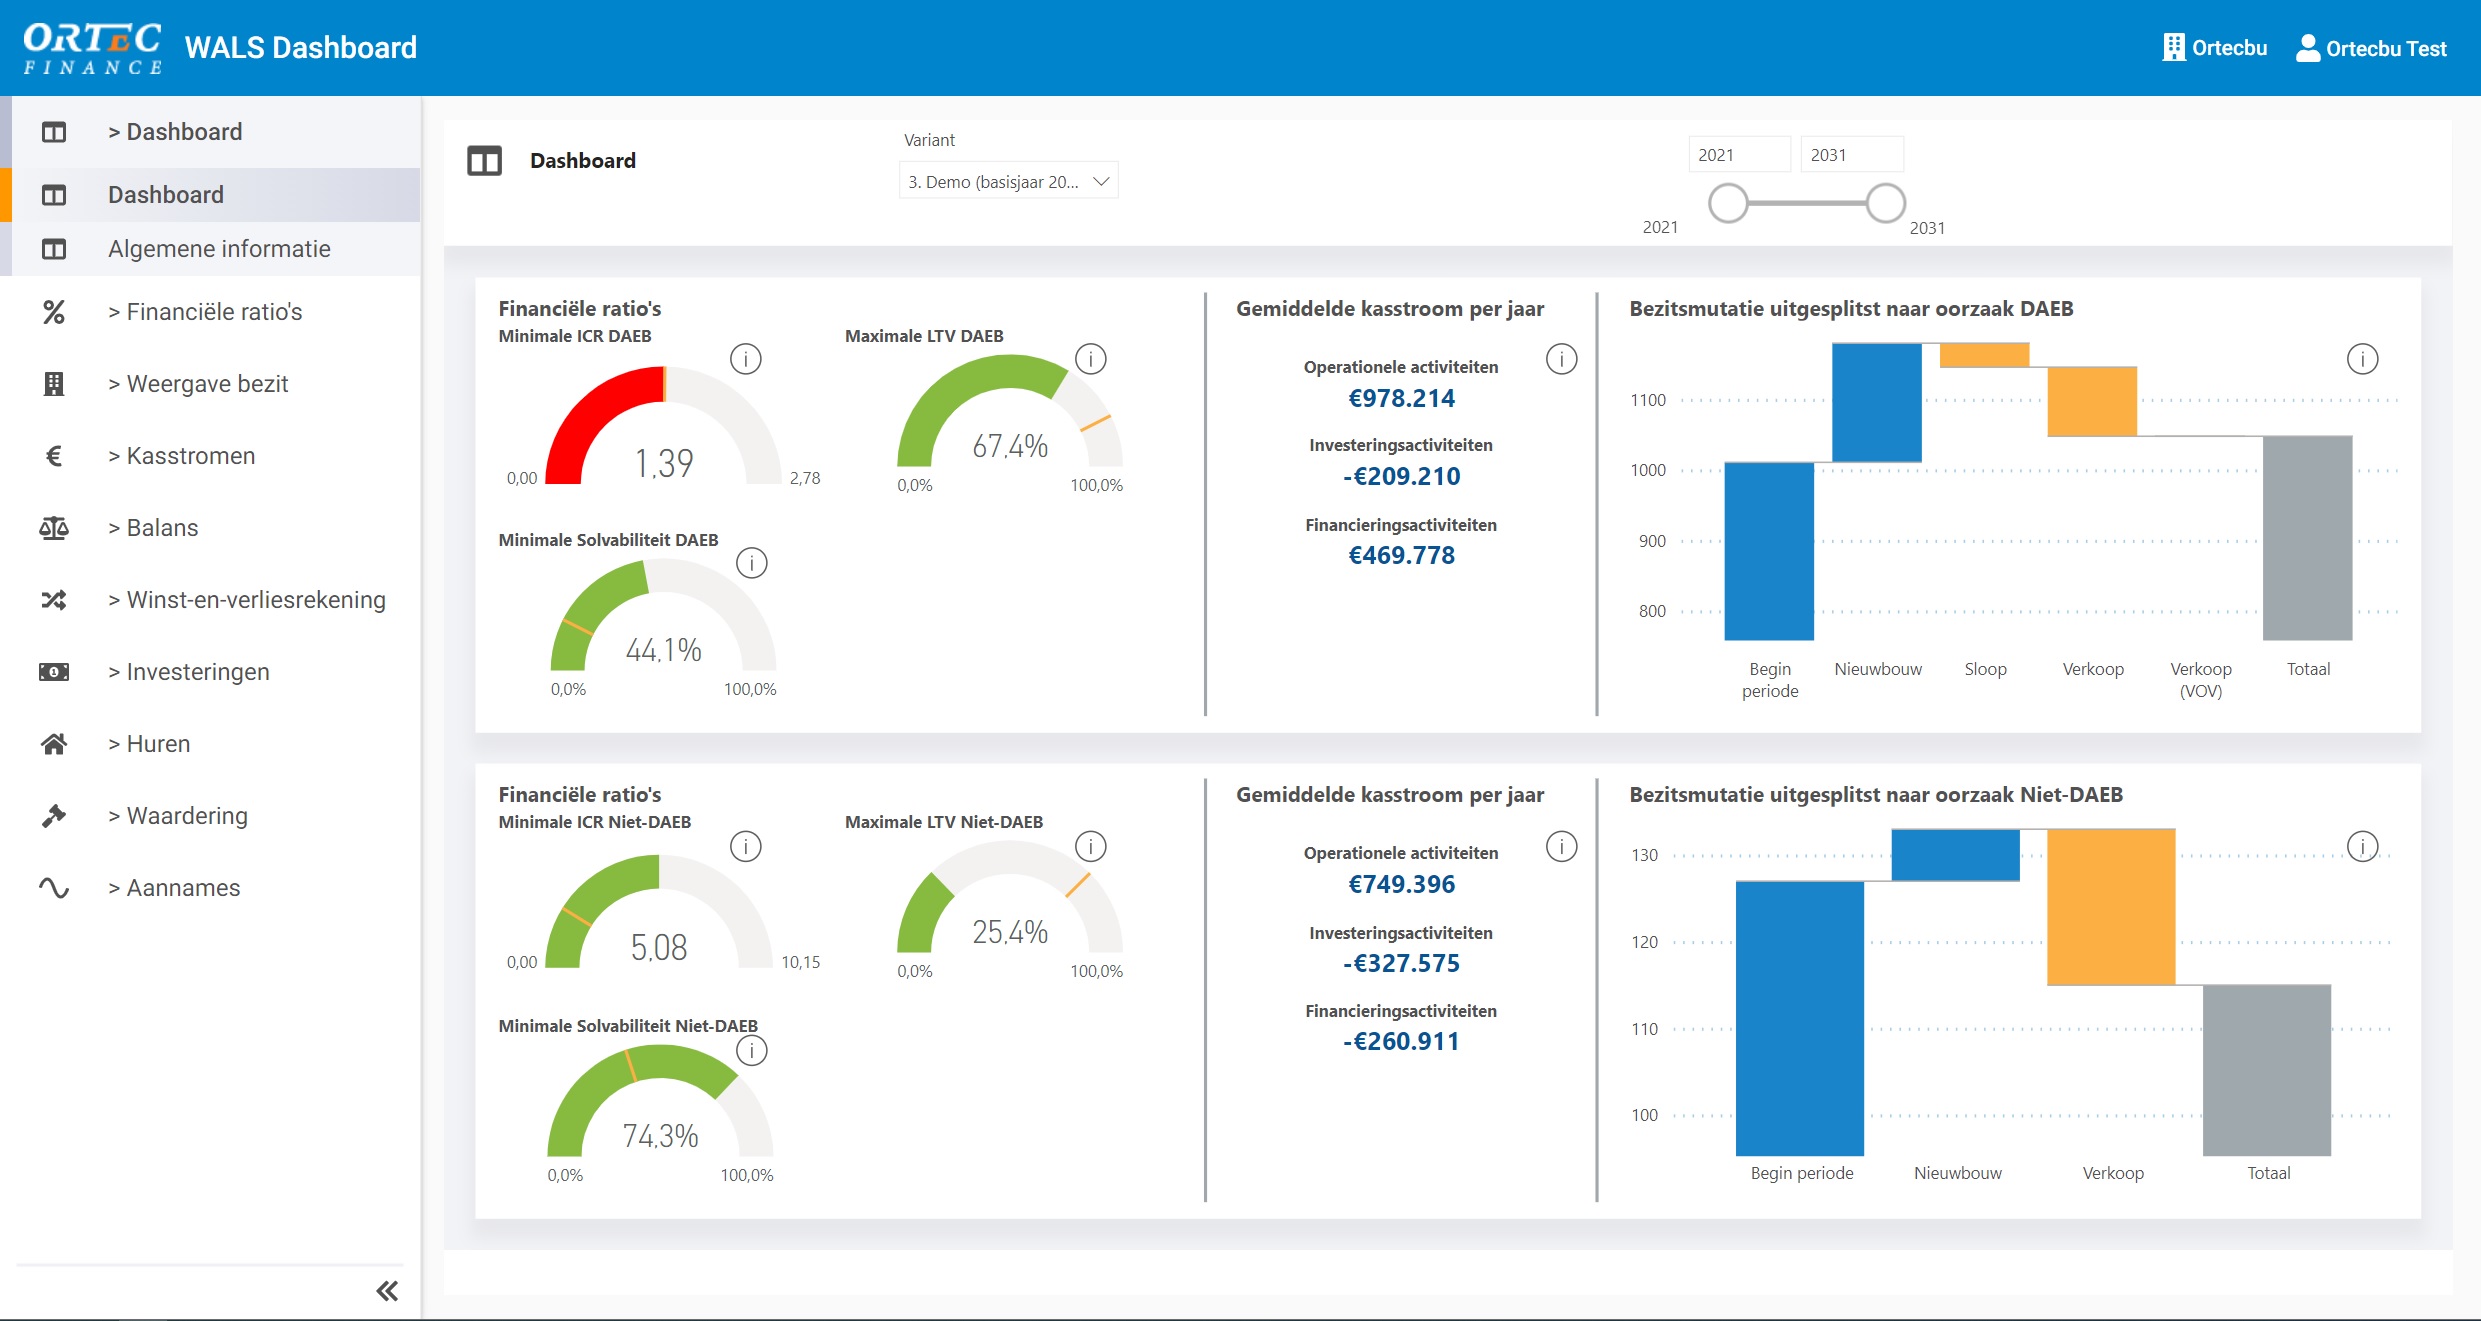Click the Weergave bezit building icon
The image size is (2481, 1321).
pyautogui.click(x=53, y=384)
